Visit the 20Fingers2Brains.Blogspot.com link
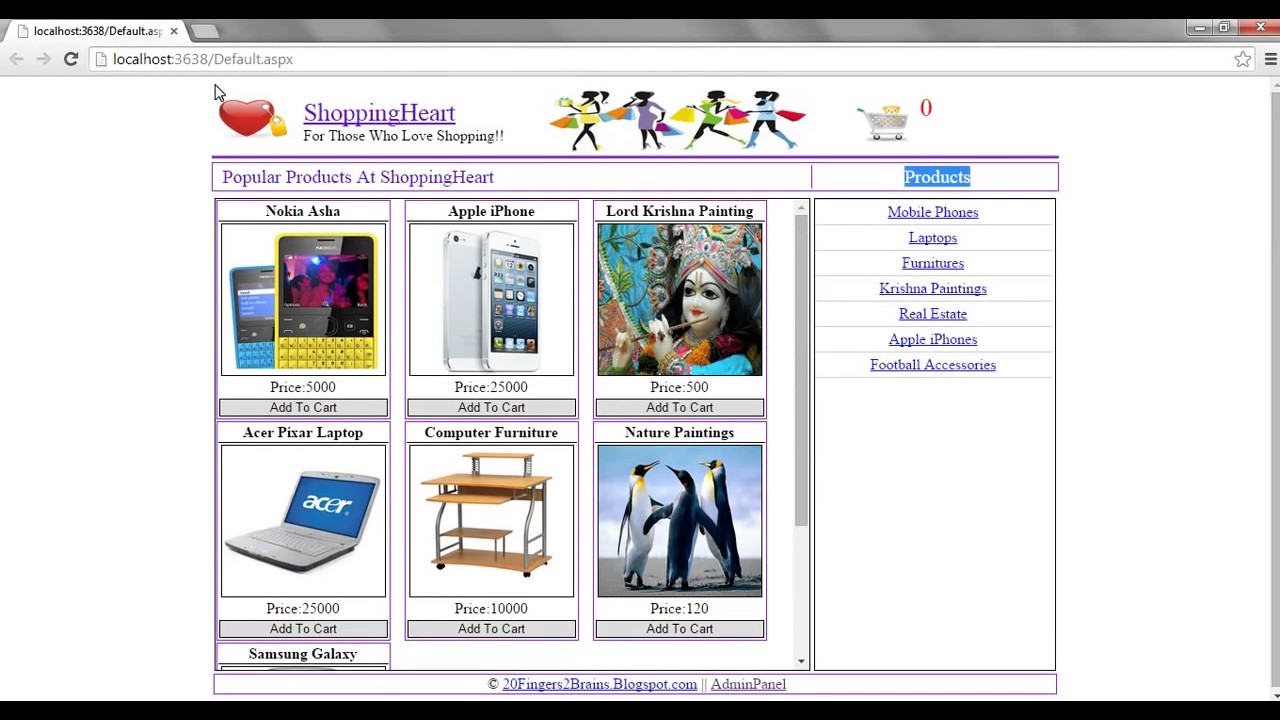 click(599, 684)
